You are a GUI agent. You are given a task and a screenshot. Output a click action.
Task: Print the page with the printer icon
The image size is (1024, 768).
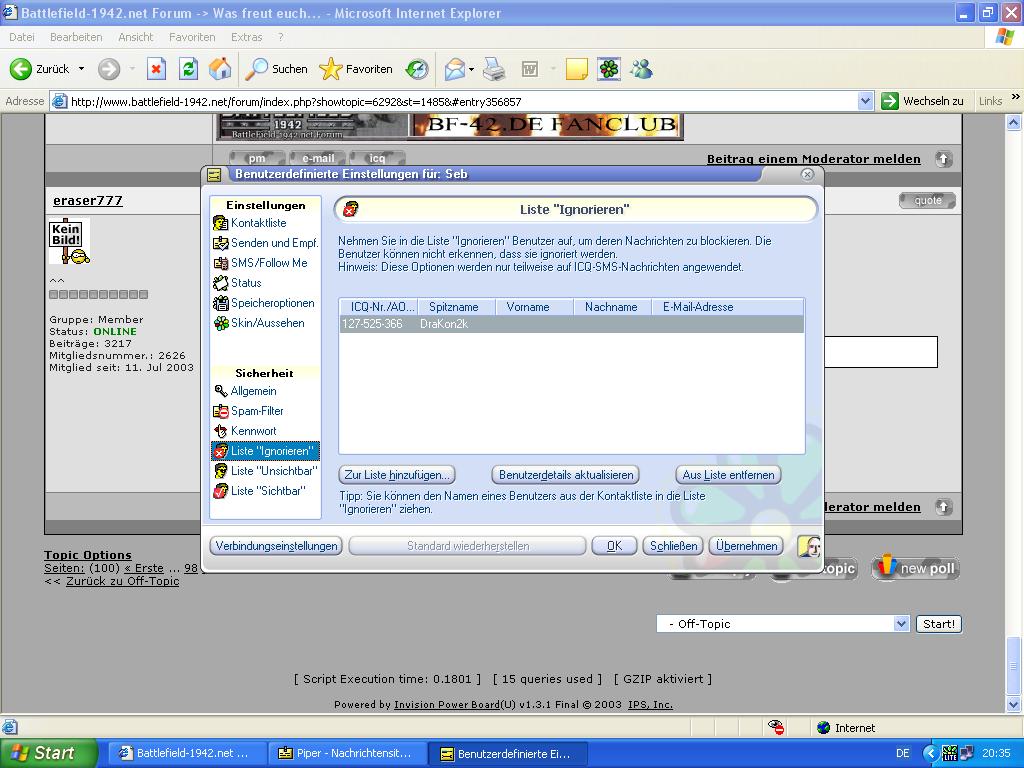point(494,69)
